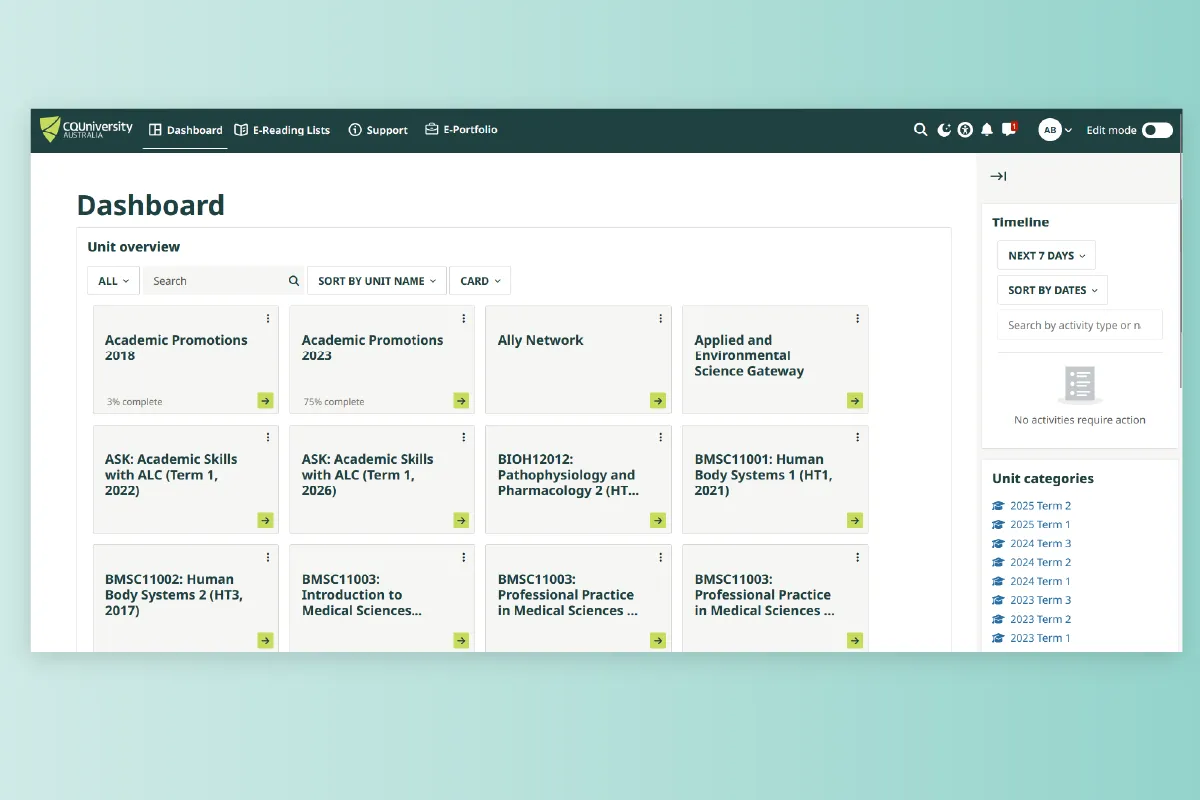The image size is (1200, 800).
Task: Open notifications bell icon
Action: (987, 130)
